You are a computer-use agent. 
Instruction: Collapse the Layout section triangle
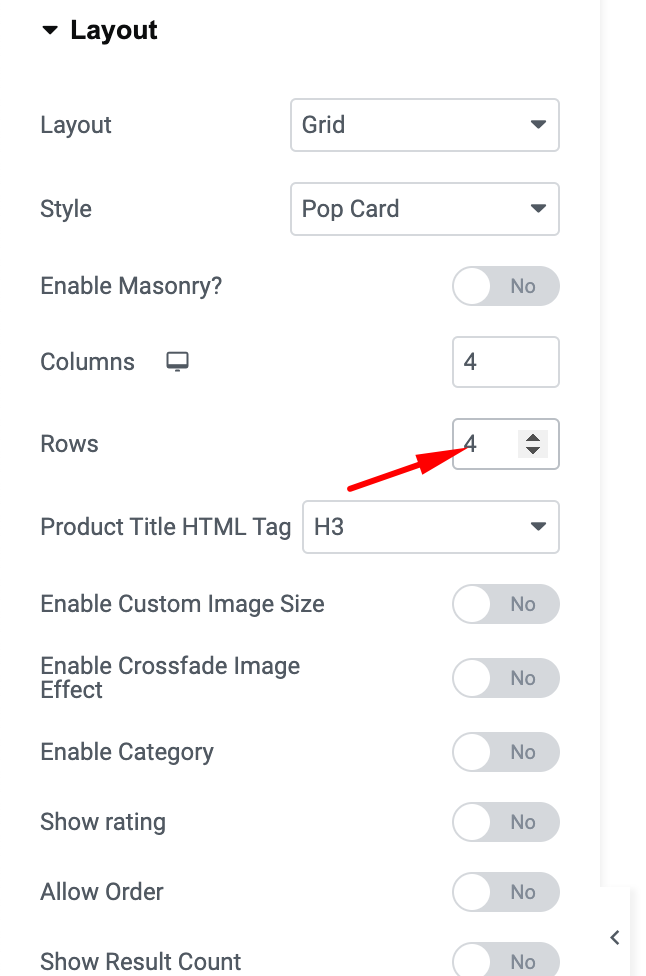[50, 30]
